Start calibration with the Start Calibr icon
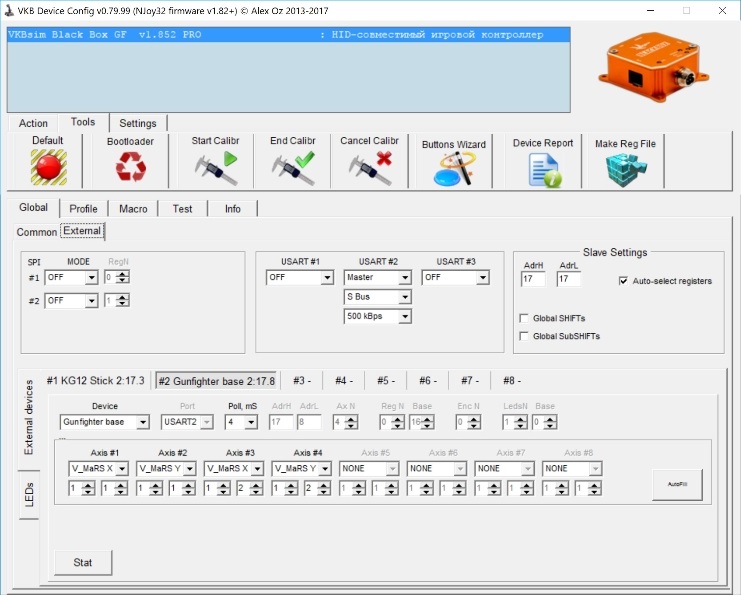Screen dimensions: 741x596 point(215,168)
